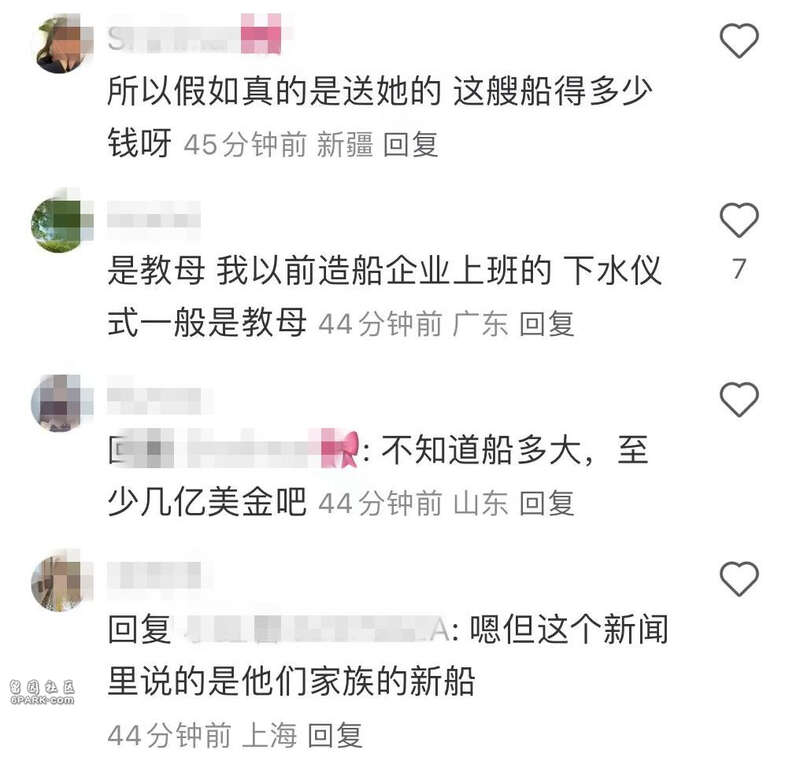Open the green avatar of the 广东 commenter

pyautogui.click(x=60, y=222)
